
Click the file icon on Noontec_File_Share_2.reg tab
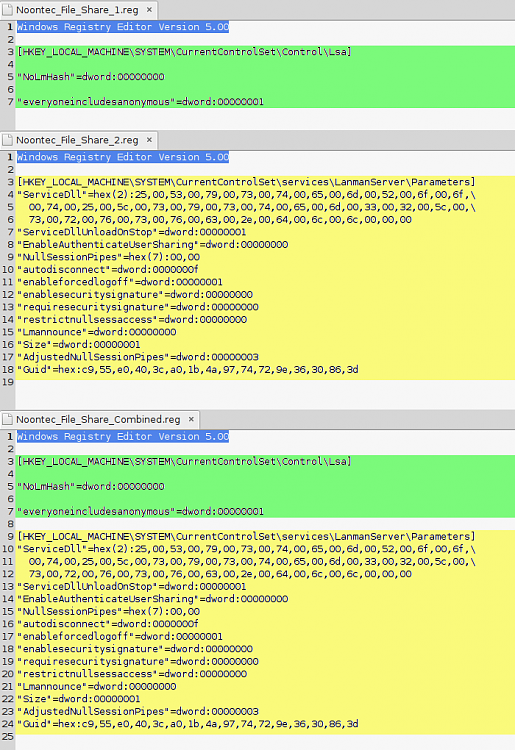tap(8, 140)
